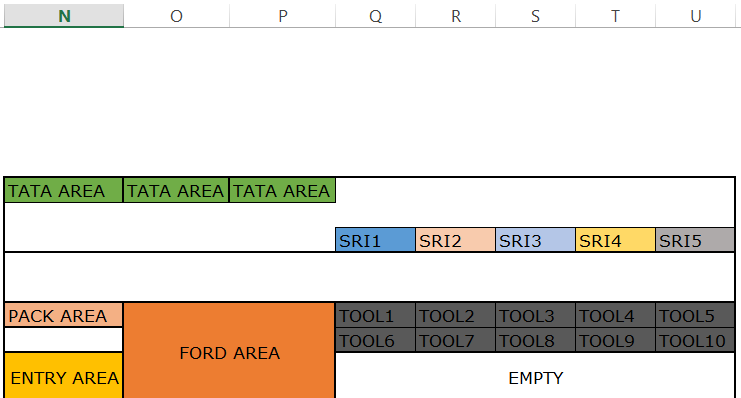Screen dimensions: 741x398
Task: Select column N header
Action: coord(64,16)
